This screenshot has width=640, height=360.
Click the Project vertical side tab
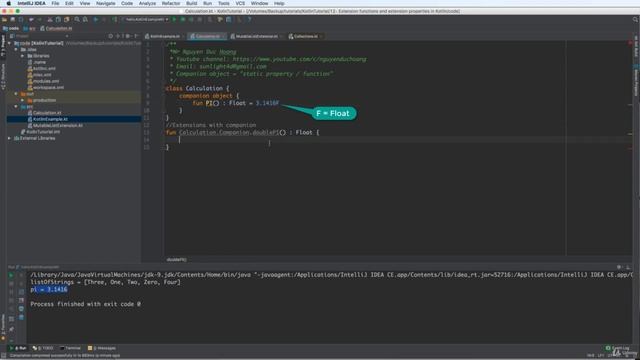(x=3, y=46)
